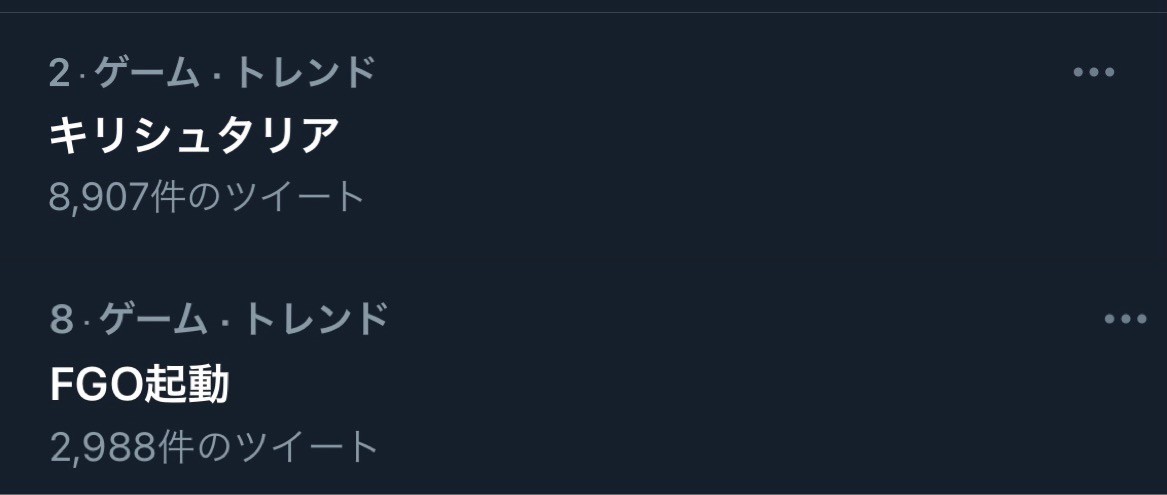Open the FGO起動 trending topic
Image resolution: width=1167 pixels, height=495 pixels.
(x=139, y=384)
